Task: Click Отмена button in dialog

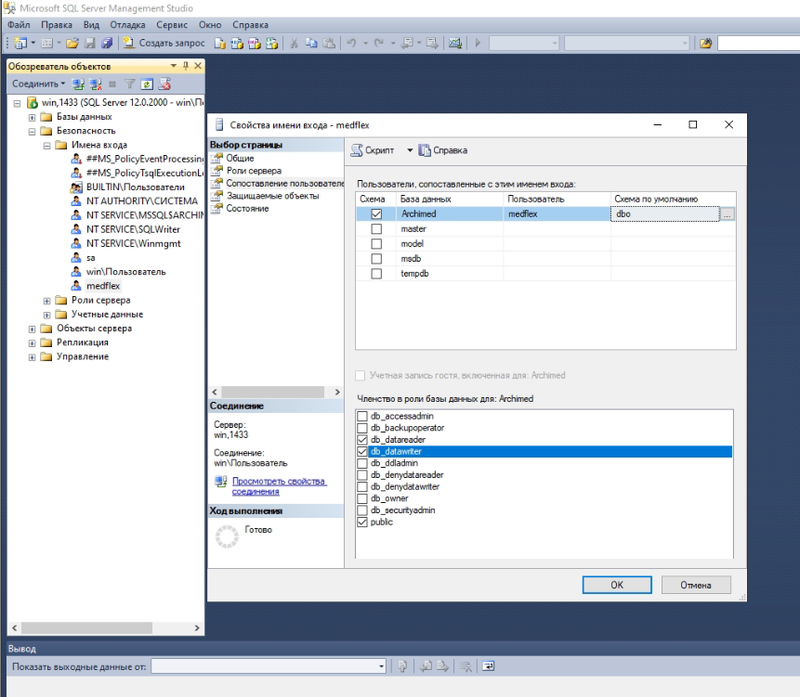Action: (696, 585)
